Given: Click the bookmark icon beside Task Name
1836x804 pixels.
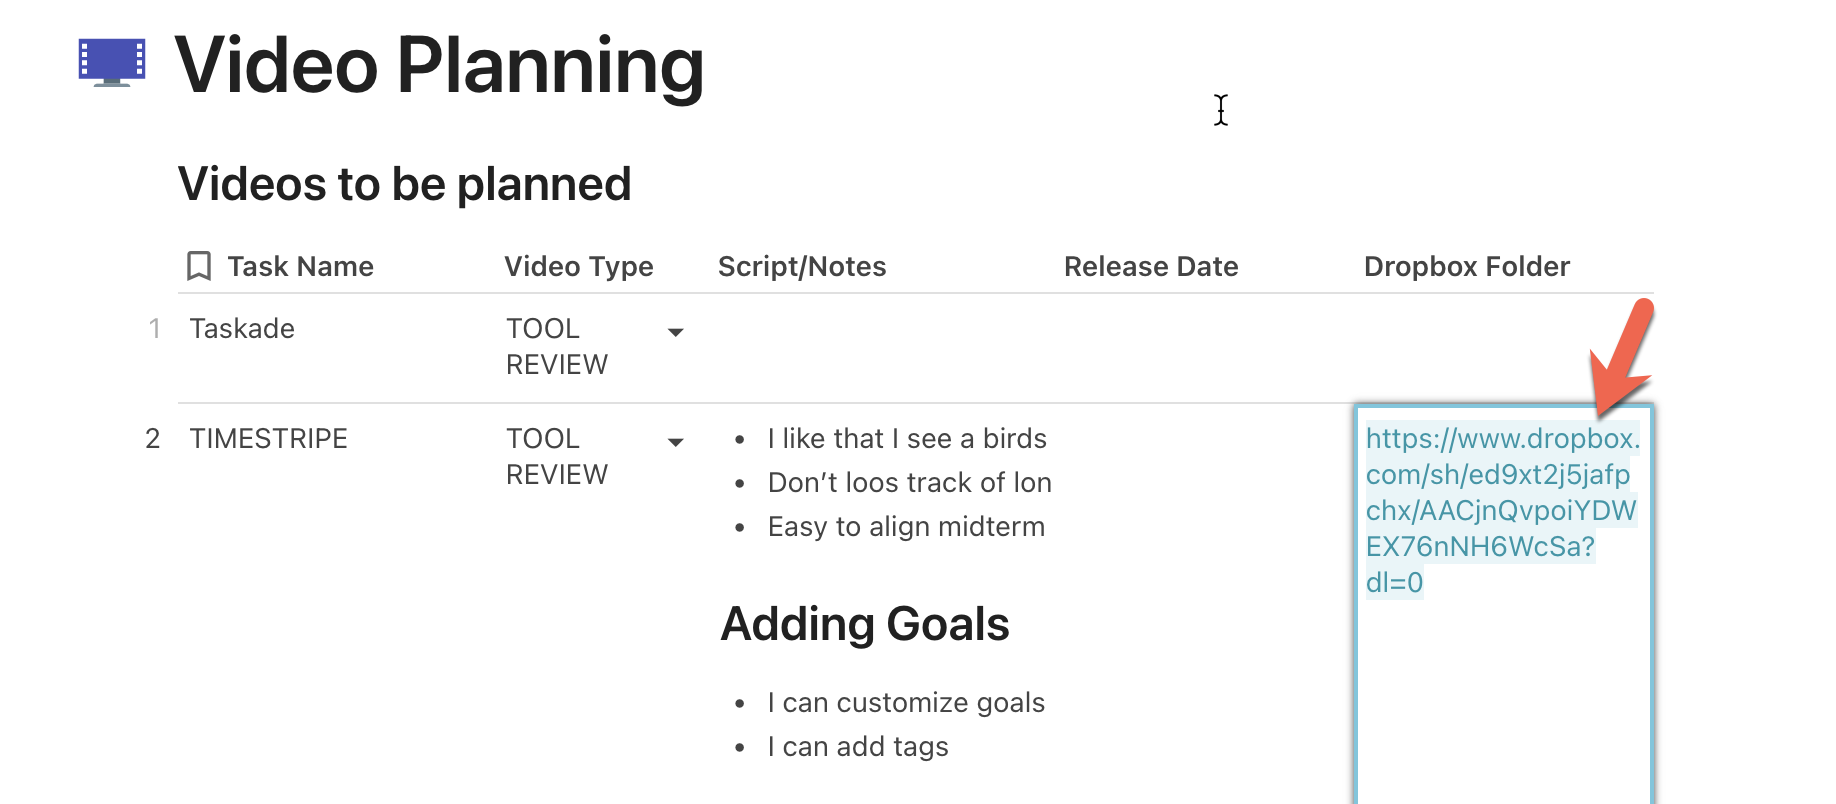Looking at the screenshot, I should 199,266.
